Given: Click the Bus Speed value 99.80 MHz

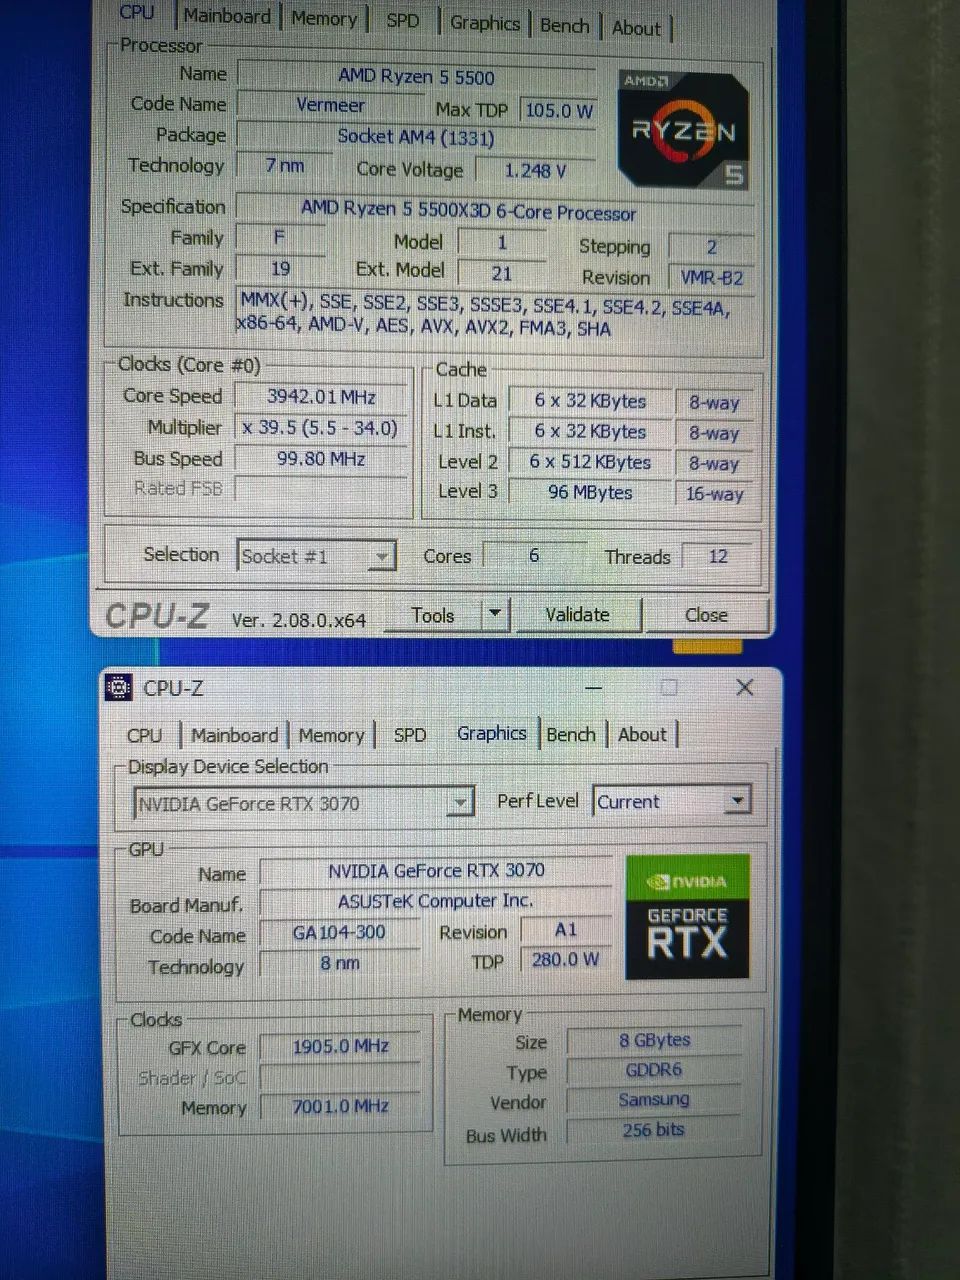Looking at the screenshot, I should point(321,459).
